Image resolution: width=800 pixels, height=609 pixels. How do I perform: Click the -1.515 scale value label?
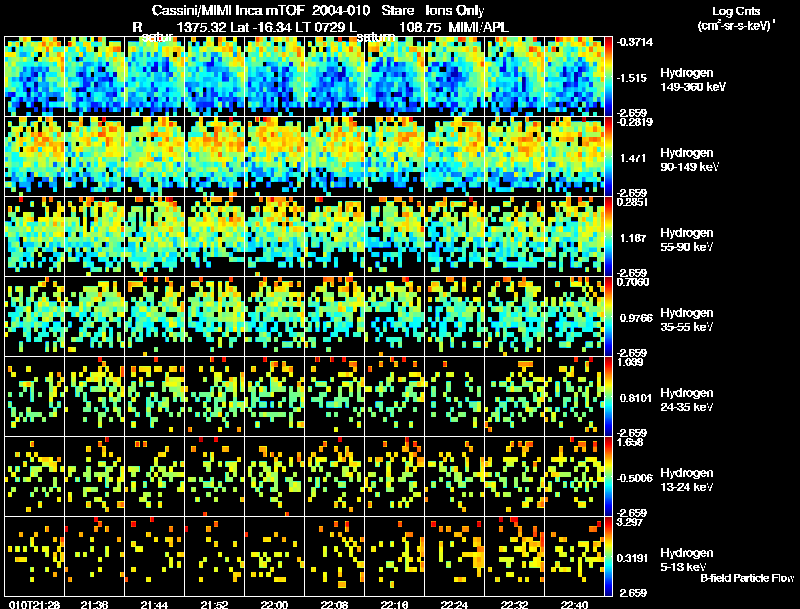pyautogui.click(x=632, y=78)
